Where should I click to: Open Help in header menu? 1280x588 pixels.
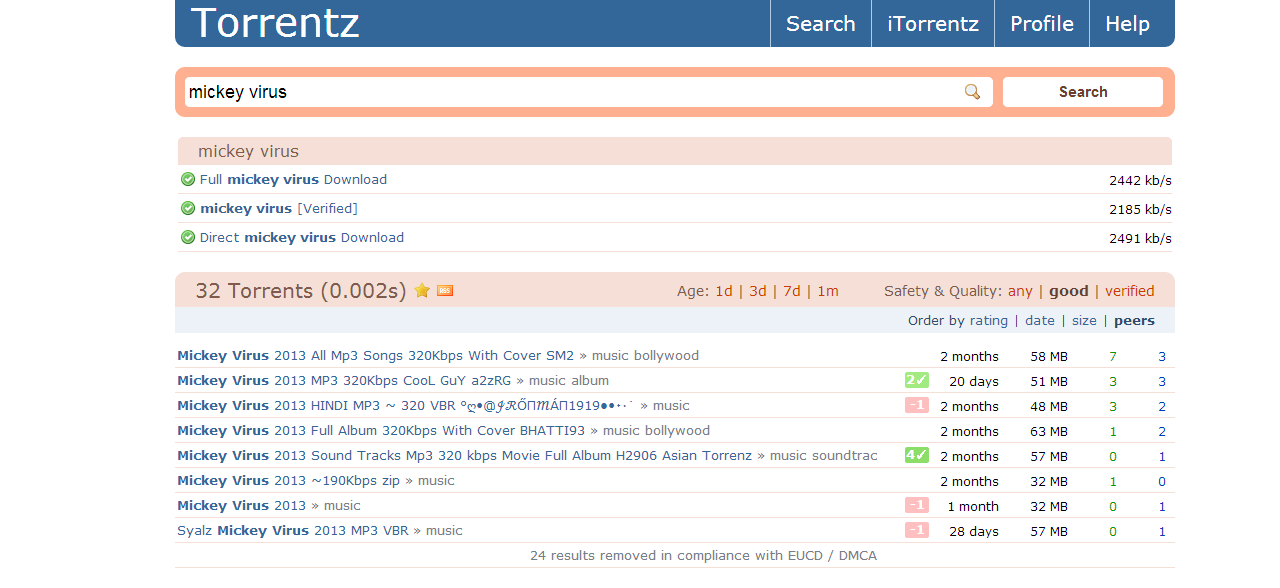[1127, 24]
